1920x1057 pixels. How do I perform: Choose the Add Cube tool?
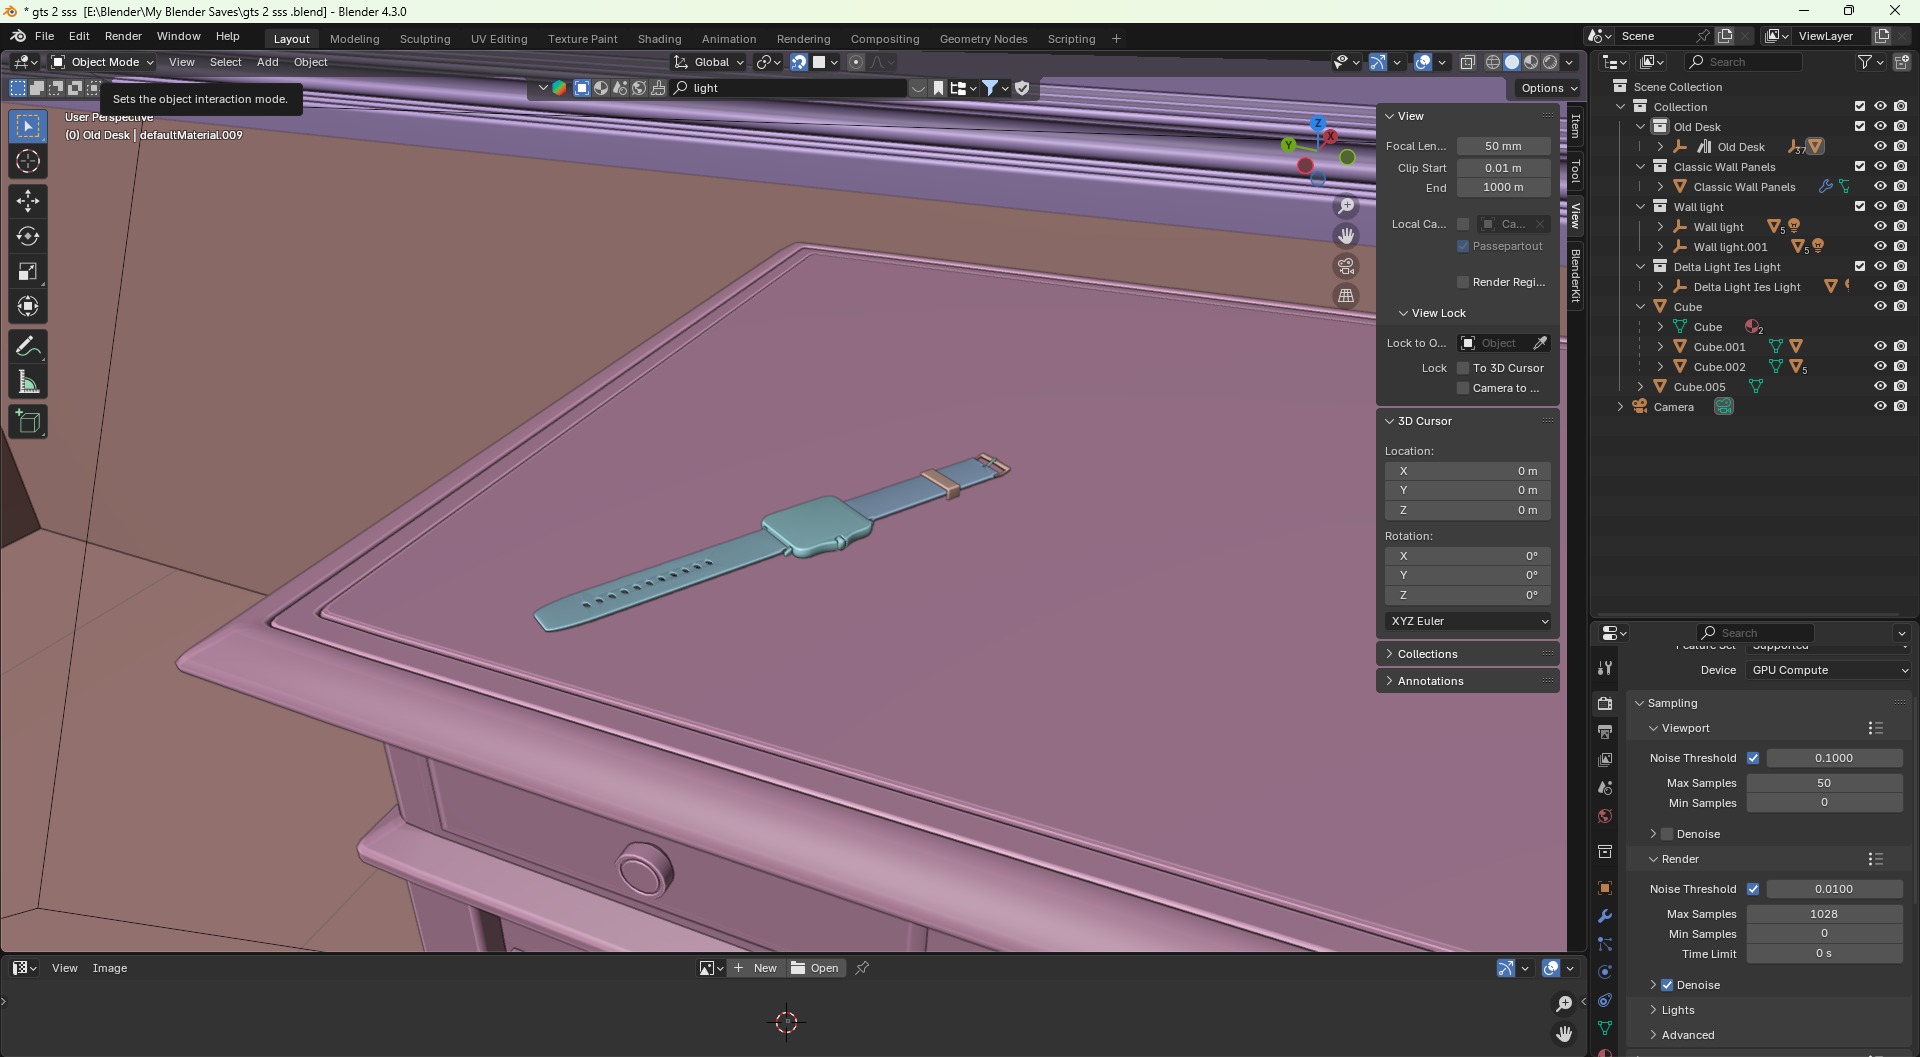point(28,422)
